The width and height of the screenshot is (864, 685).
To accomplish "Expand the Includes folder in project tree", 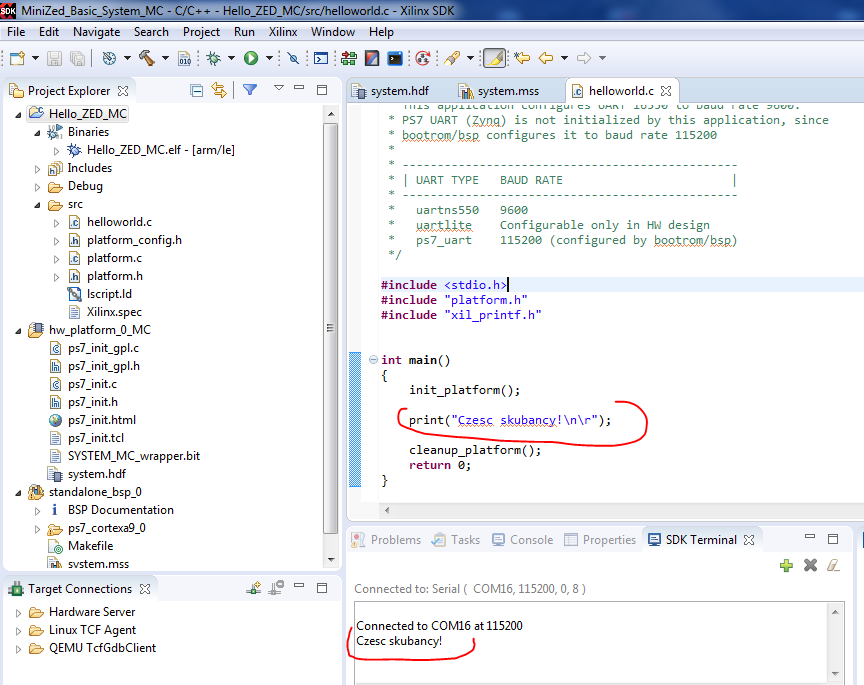I will click(38, 168).
